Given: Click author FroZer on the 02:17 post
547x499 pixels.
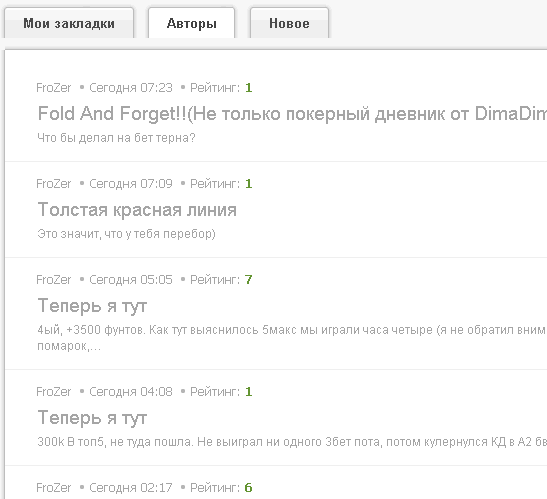Looking at the screenshot, I should pos(54,487).
